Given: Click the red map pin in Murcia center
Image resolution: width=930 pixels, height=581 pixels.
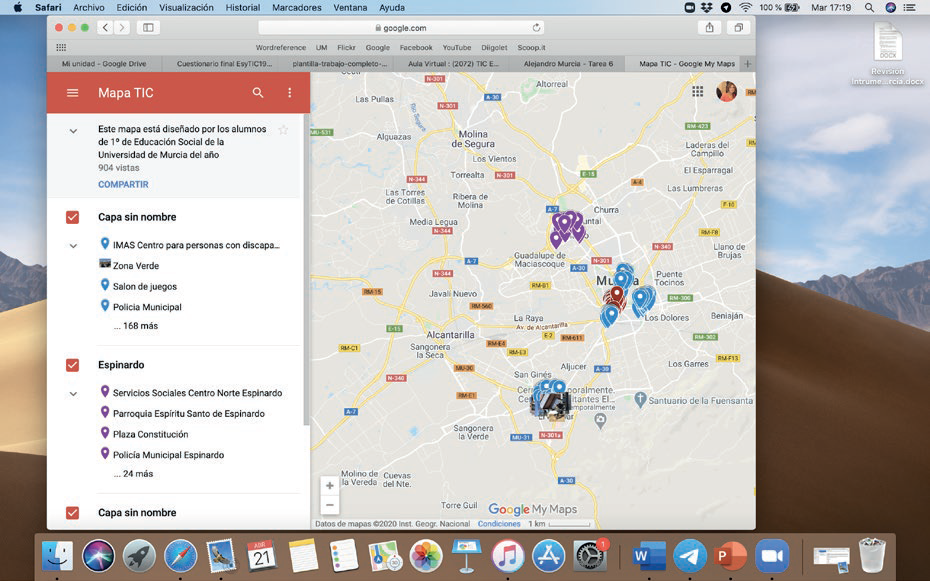Looking at the screenshot, I should (617, 295).
